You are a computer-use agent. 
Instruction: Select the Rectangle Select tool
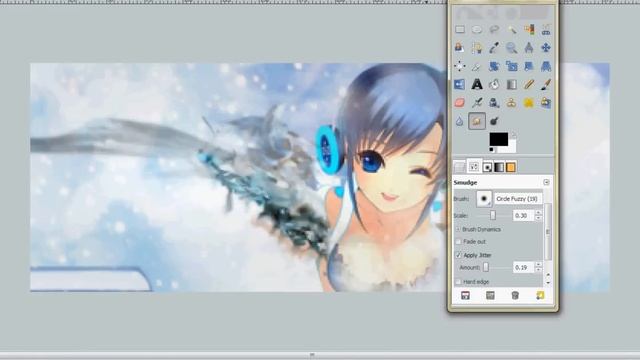point(460,30)
